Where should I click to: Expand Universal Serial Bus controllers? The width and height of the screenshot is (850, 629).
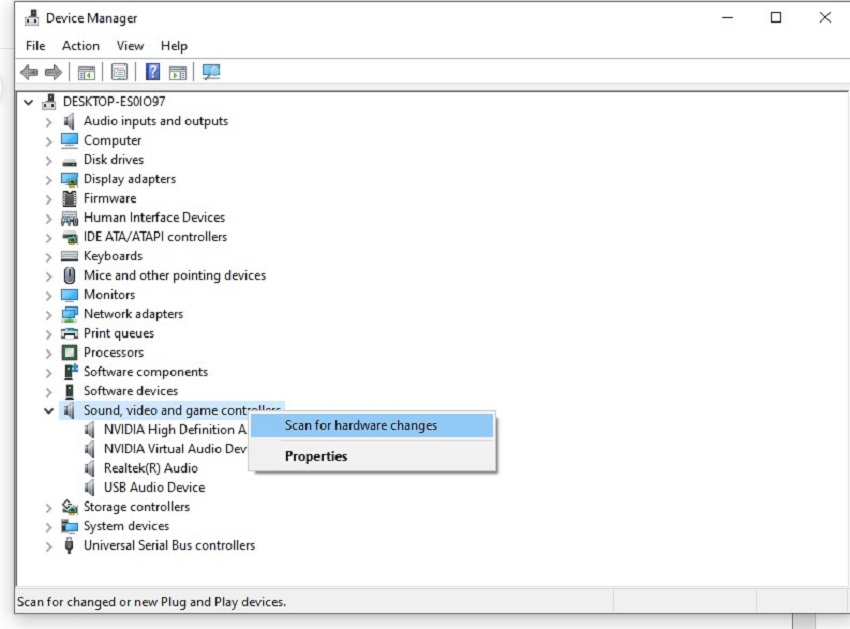pyautogui.click(x=48, y=546)
